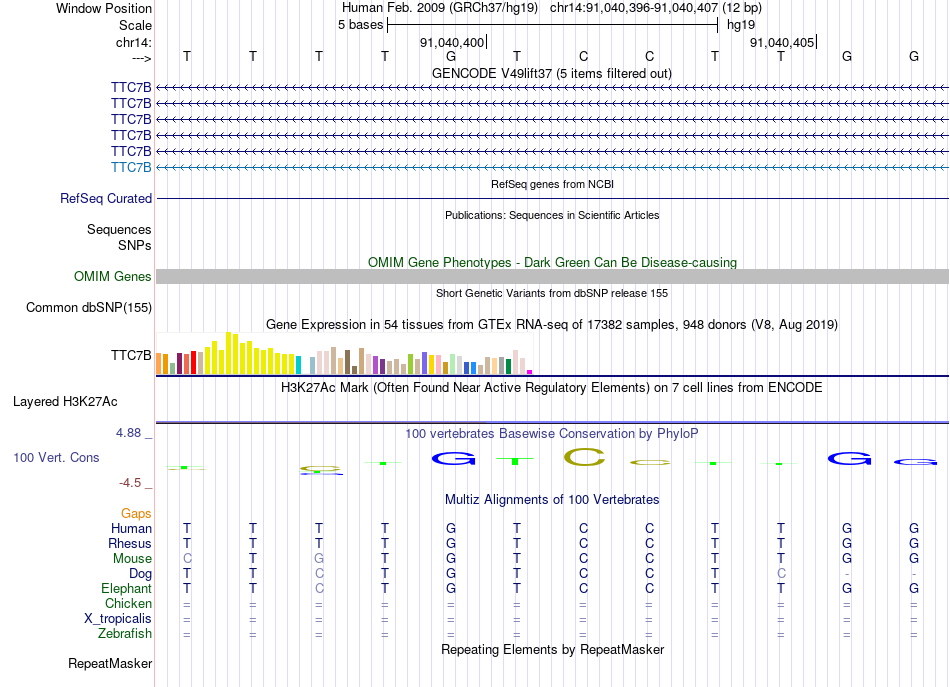
Task: Select the chr14: ruler label
Action: [x=133, y=42]
